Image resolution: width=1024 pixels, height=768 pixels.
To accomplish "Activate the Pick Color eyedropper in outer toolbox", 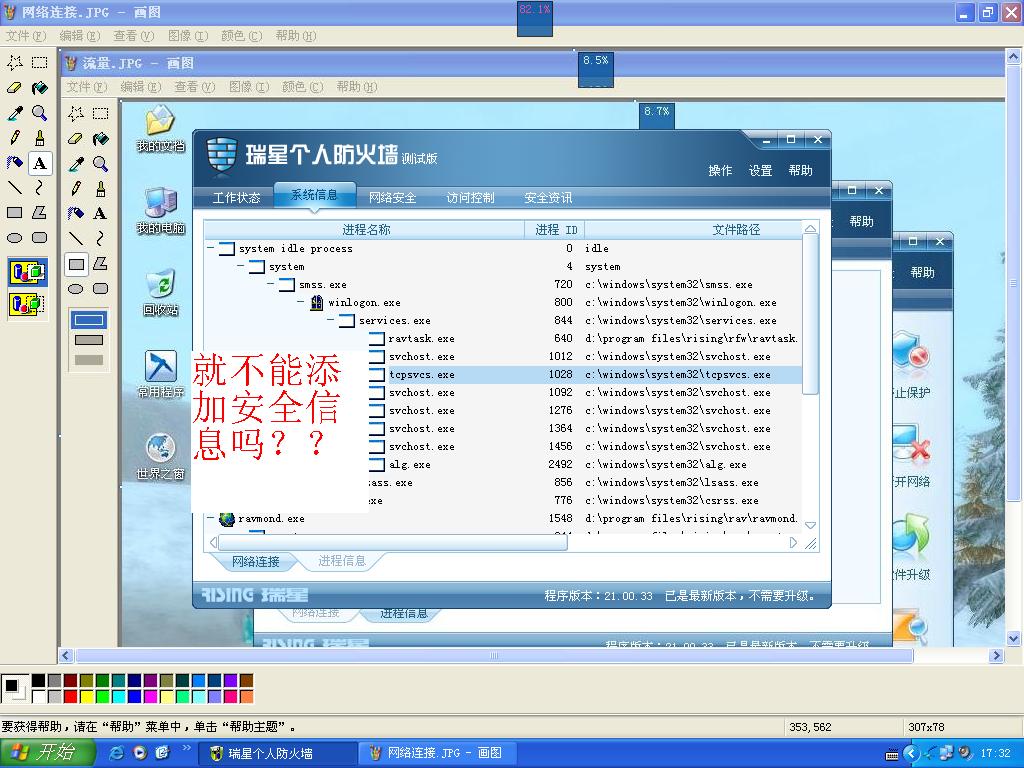I will pos(15,113).
